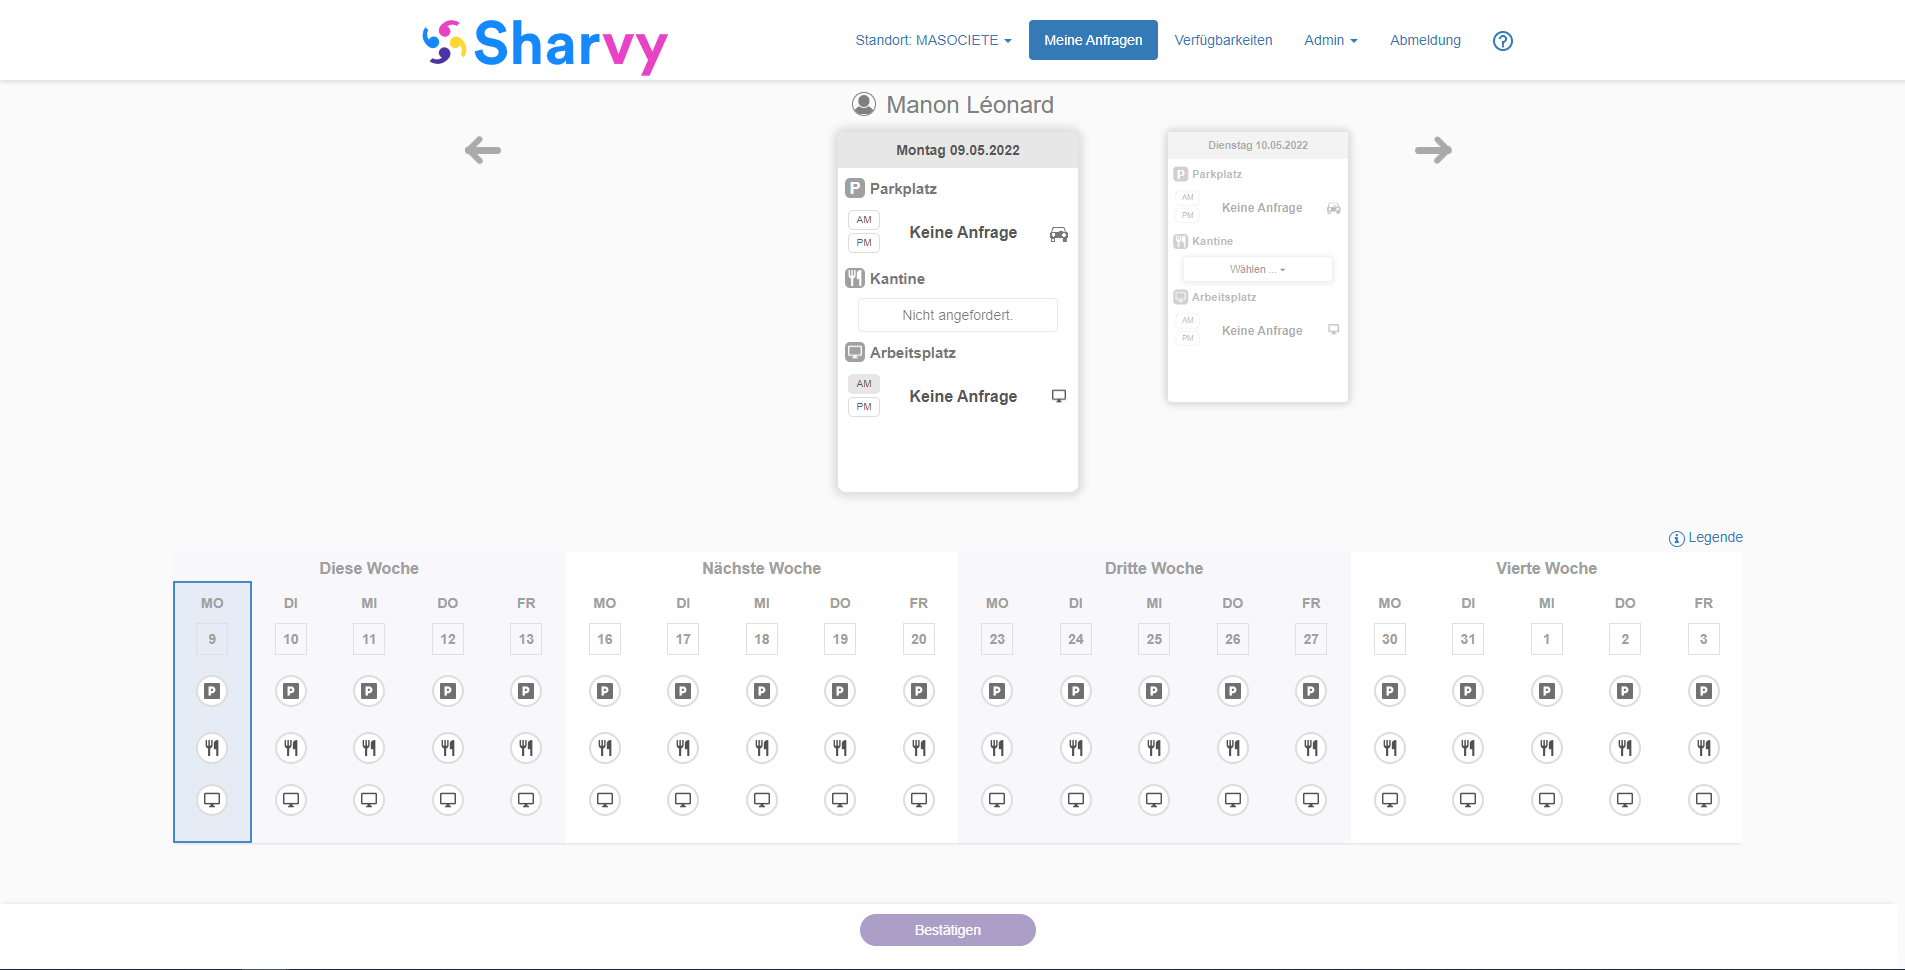
Task: Select parking icon for day 18
Action: [762, 691]
